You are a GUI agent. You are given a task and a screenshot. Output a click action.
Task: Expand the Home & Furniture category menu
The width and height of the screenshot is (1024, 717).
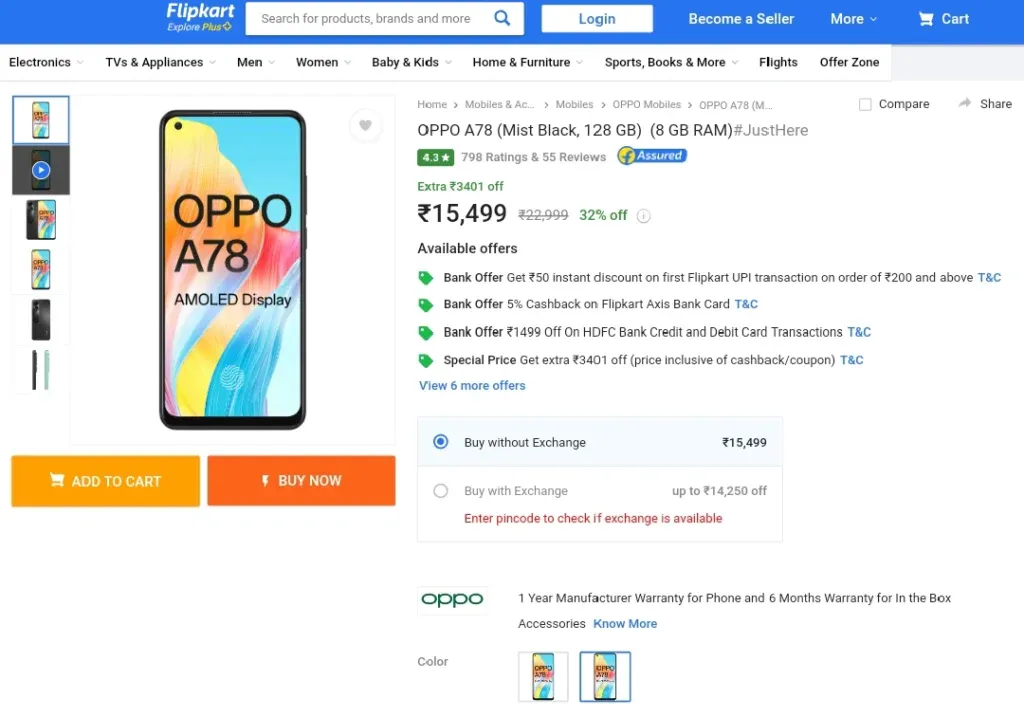[x=528, y=62]
